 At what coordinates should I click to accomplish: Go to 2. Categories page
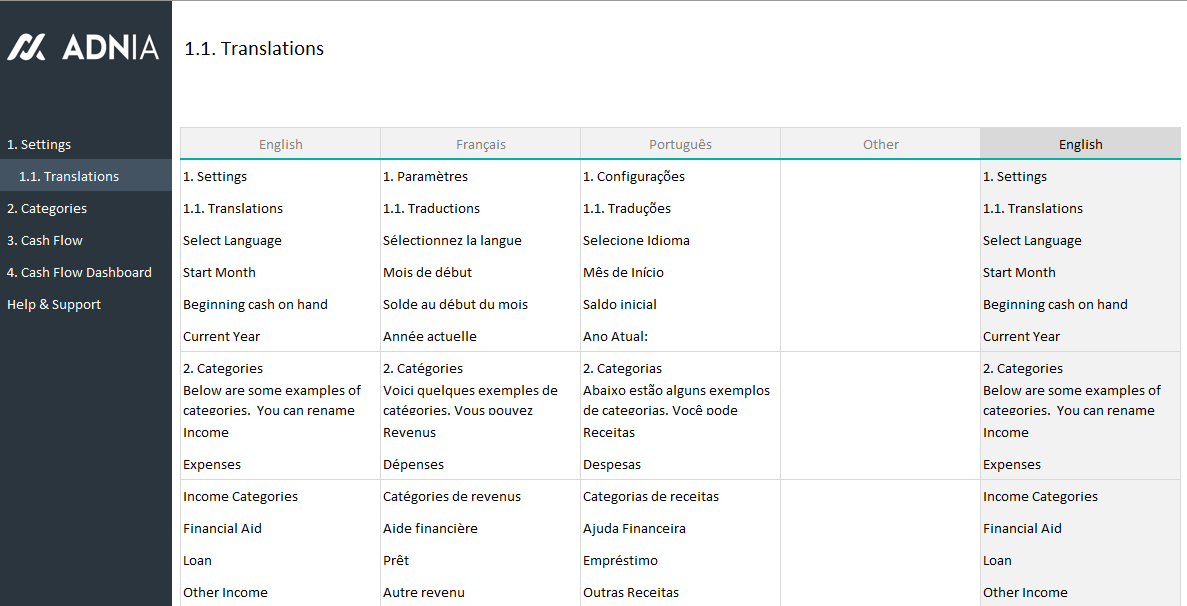click(47, 208)
